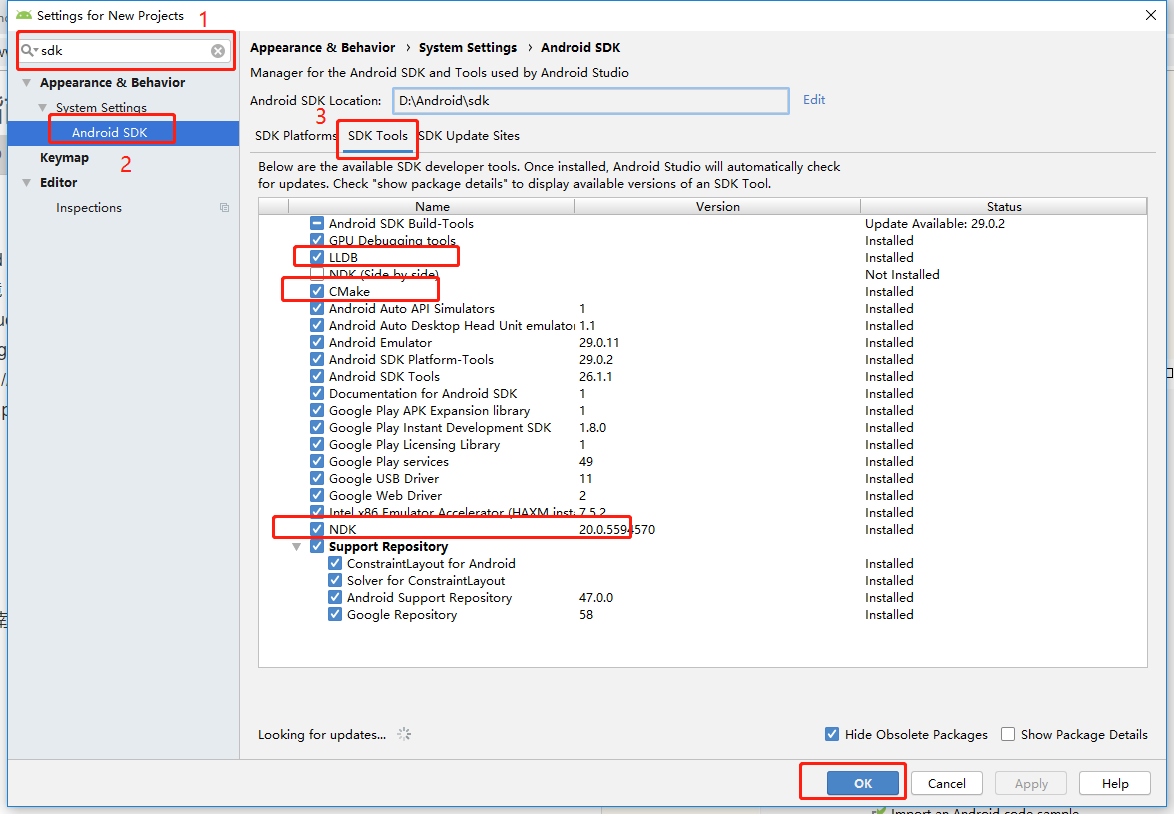The image size is (1174, 814).
Task: Uncheck the CMake checkbox
Action: (317, 291)
